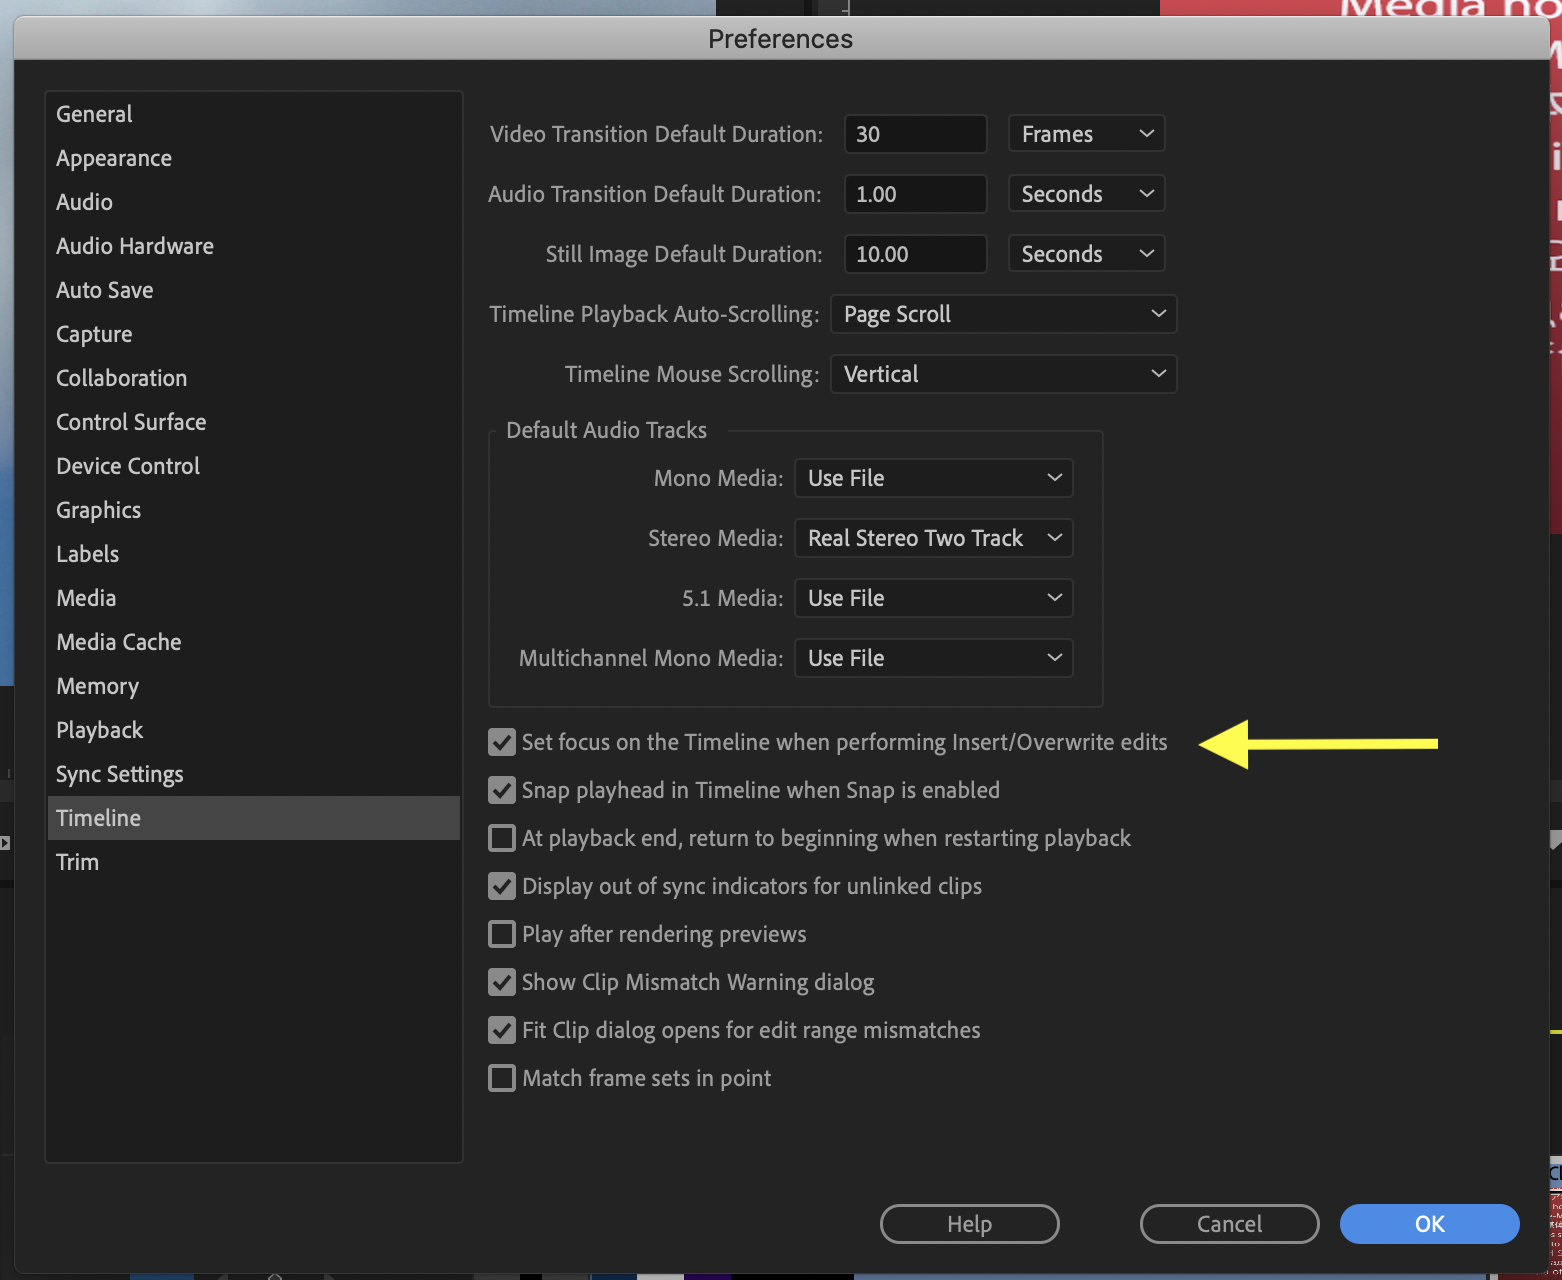Change Video Transition duration units from Frames
The width and height of the screenshot is (1562, 1280).
pos(1086,133)
